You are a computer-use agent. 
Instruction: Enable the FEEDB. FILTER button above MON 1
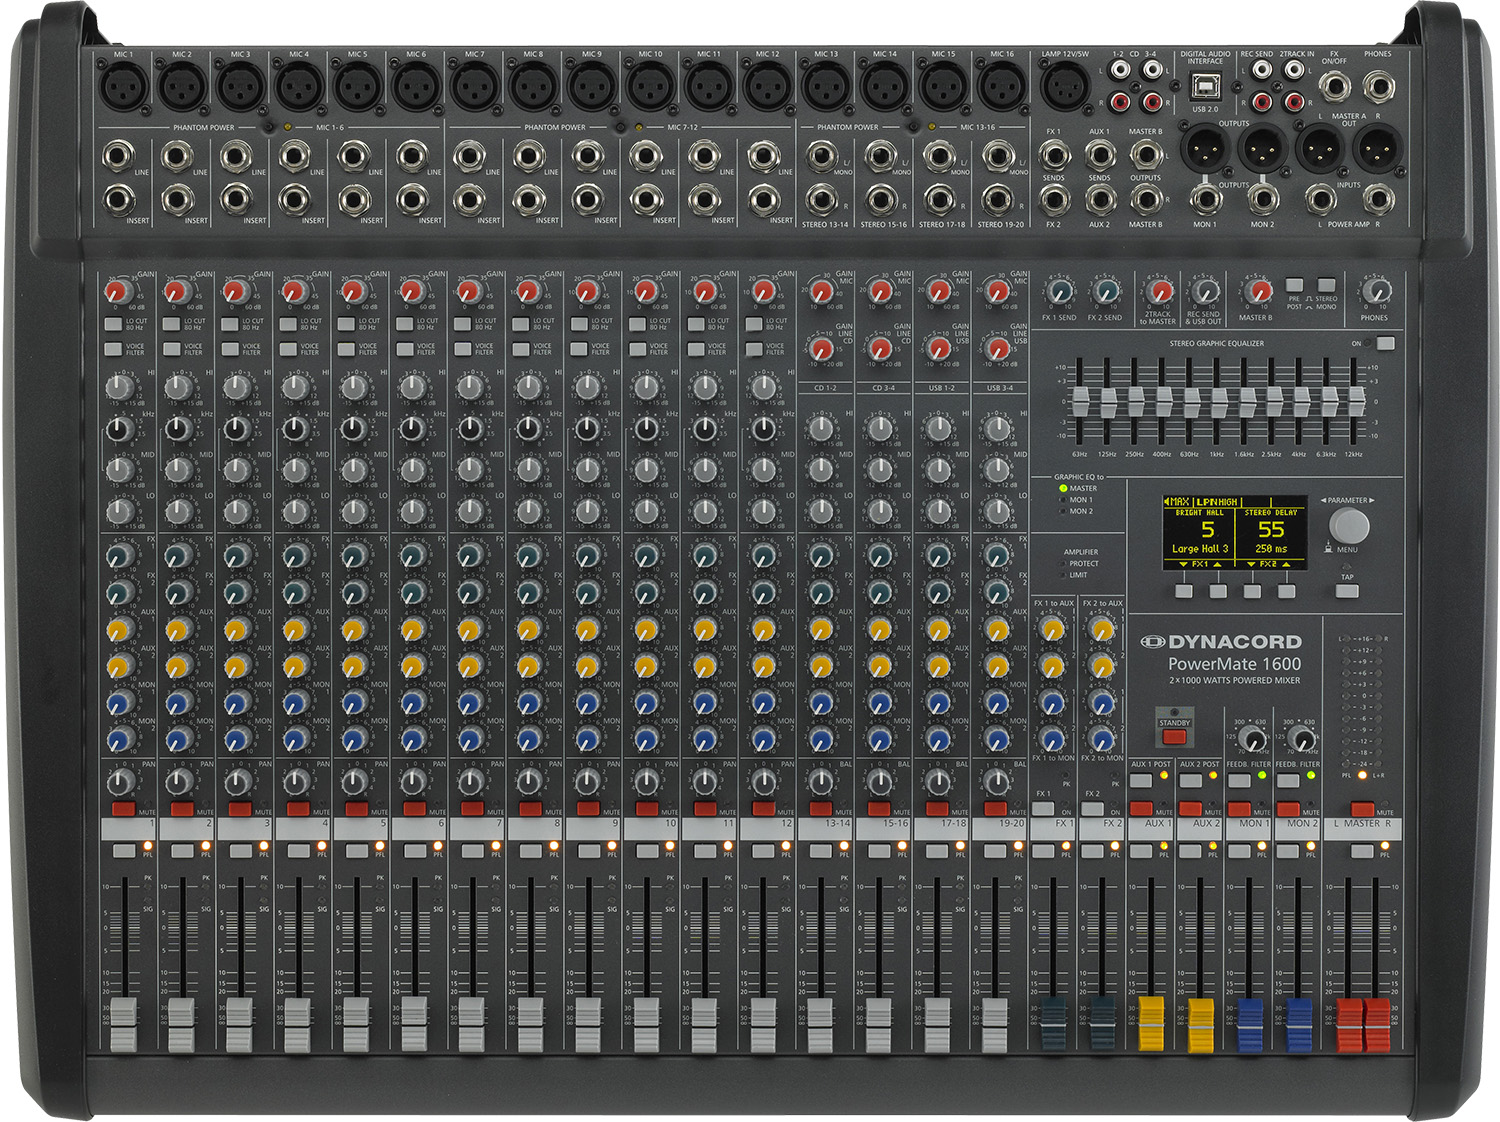(x=1239, y=779)
